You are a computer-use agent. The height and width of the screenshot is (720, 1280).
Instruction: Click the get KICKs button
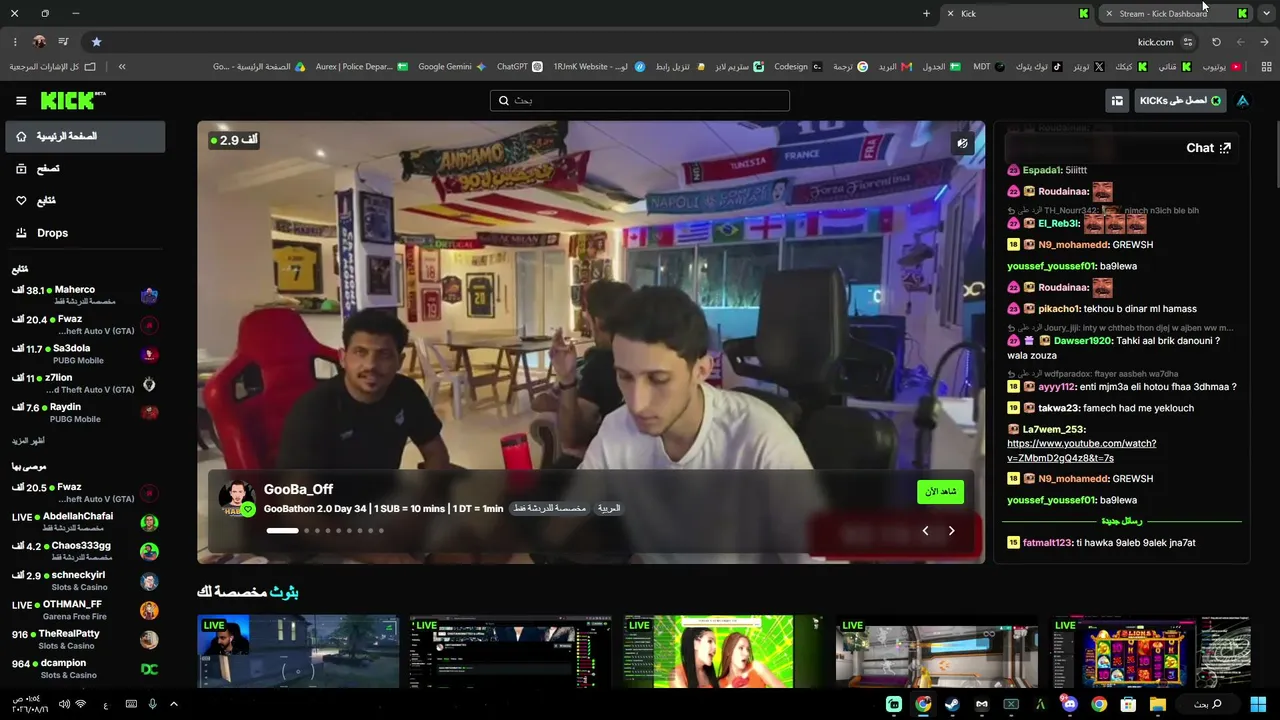click(x=1181, y=100)
